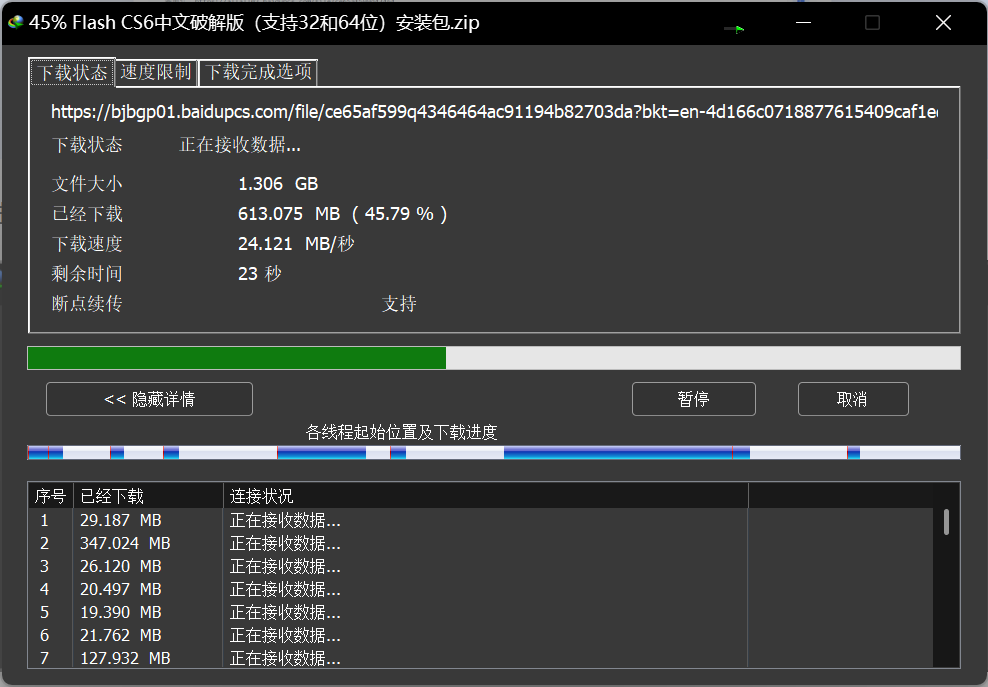Click the 正在接收数据 status text at top
Screen dimensions: 988x687
pos(240,145)
